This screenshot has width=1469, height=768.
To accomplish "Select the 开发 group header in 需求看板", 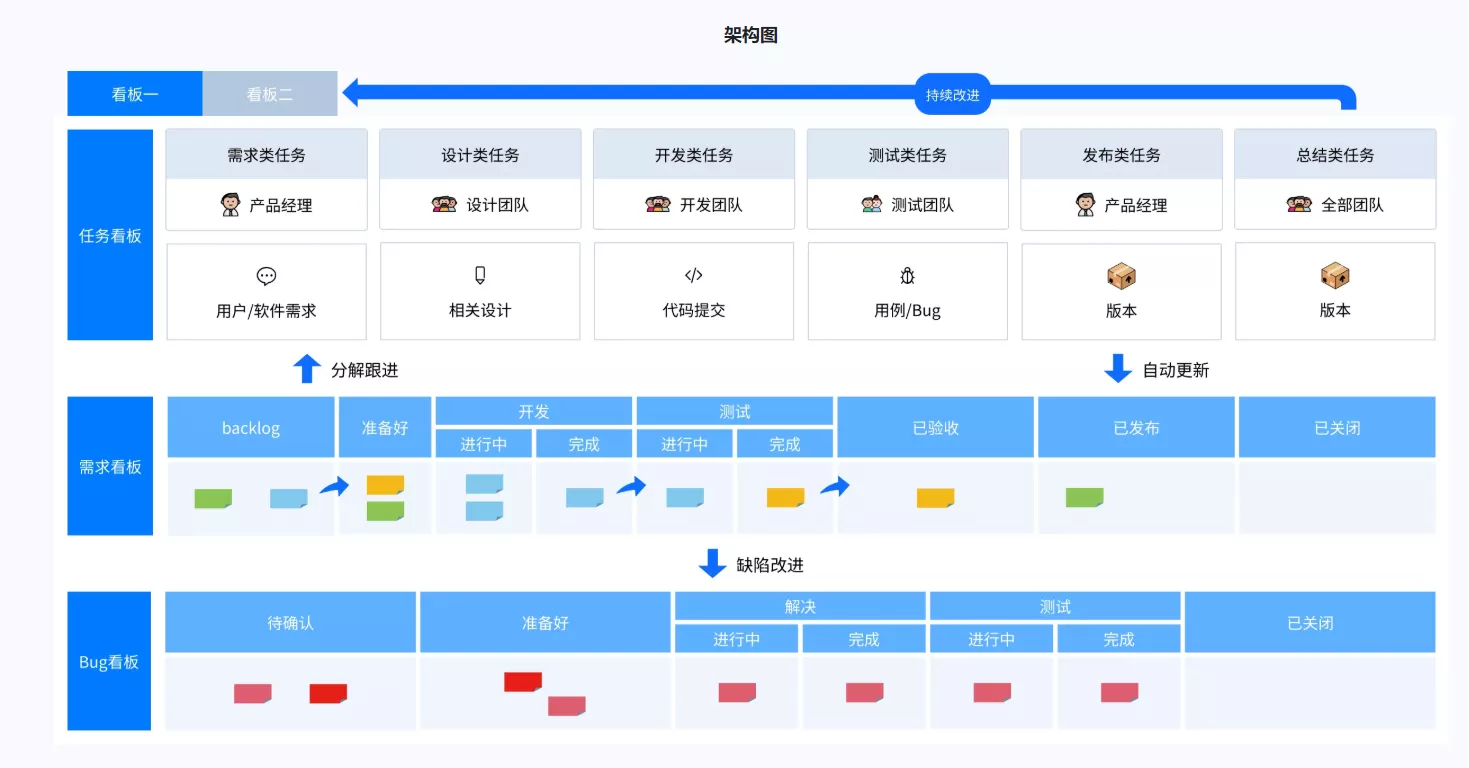I will click(x=534, y=411).
